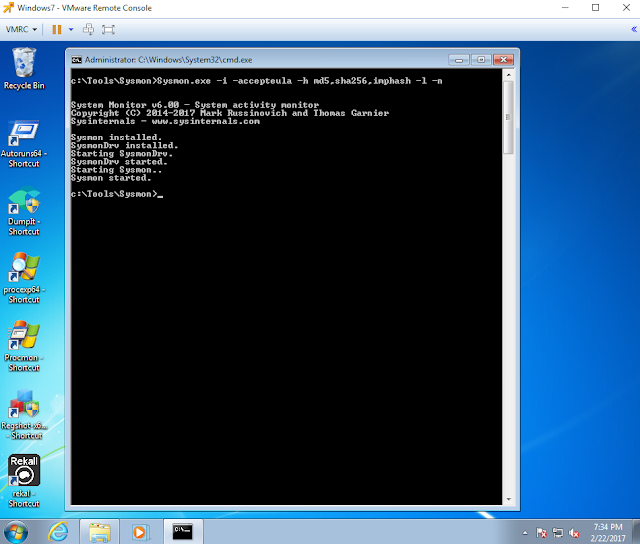The height and width of the screenshot is (544, 640).
Task: Open Action Center flag icon
Action: coord(541,533)
